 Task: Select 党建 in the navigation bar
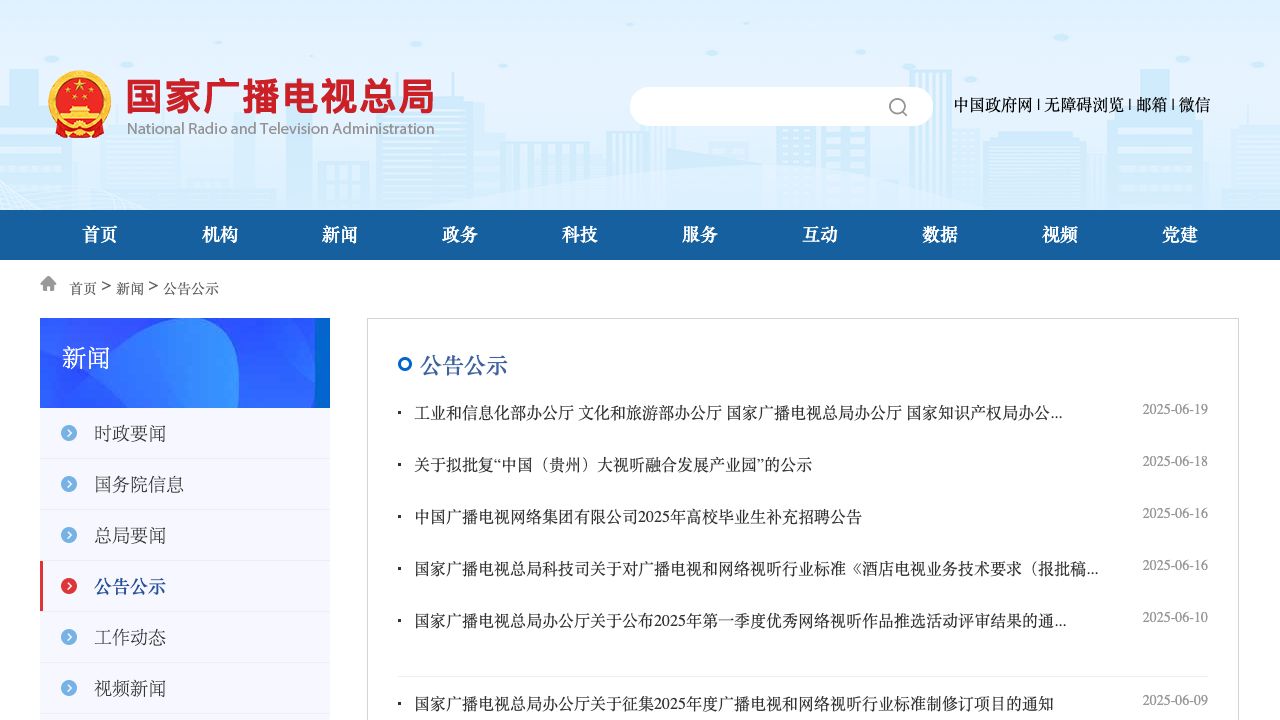[1180, 235]
